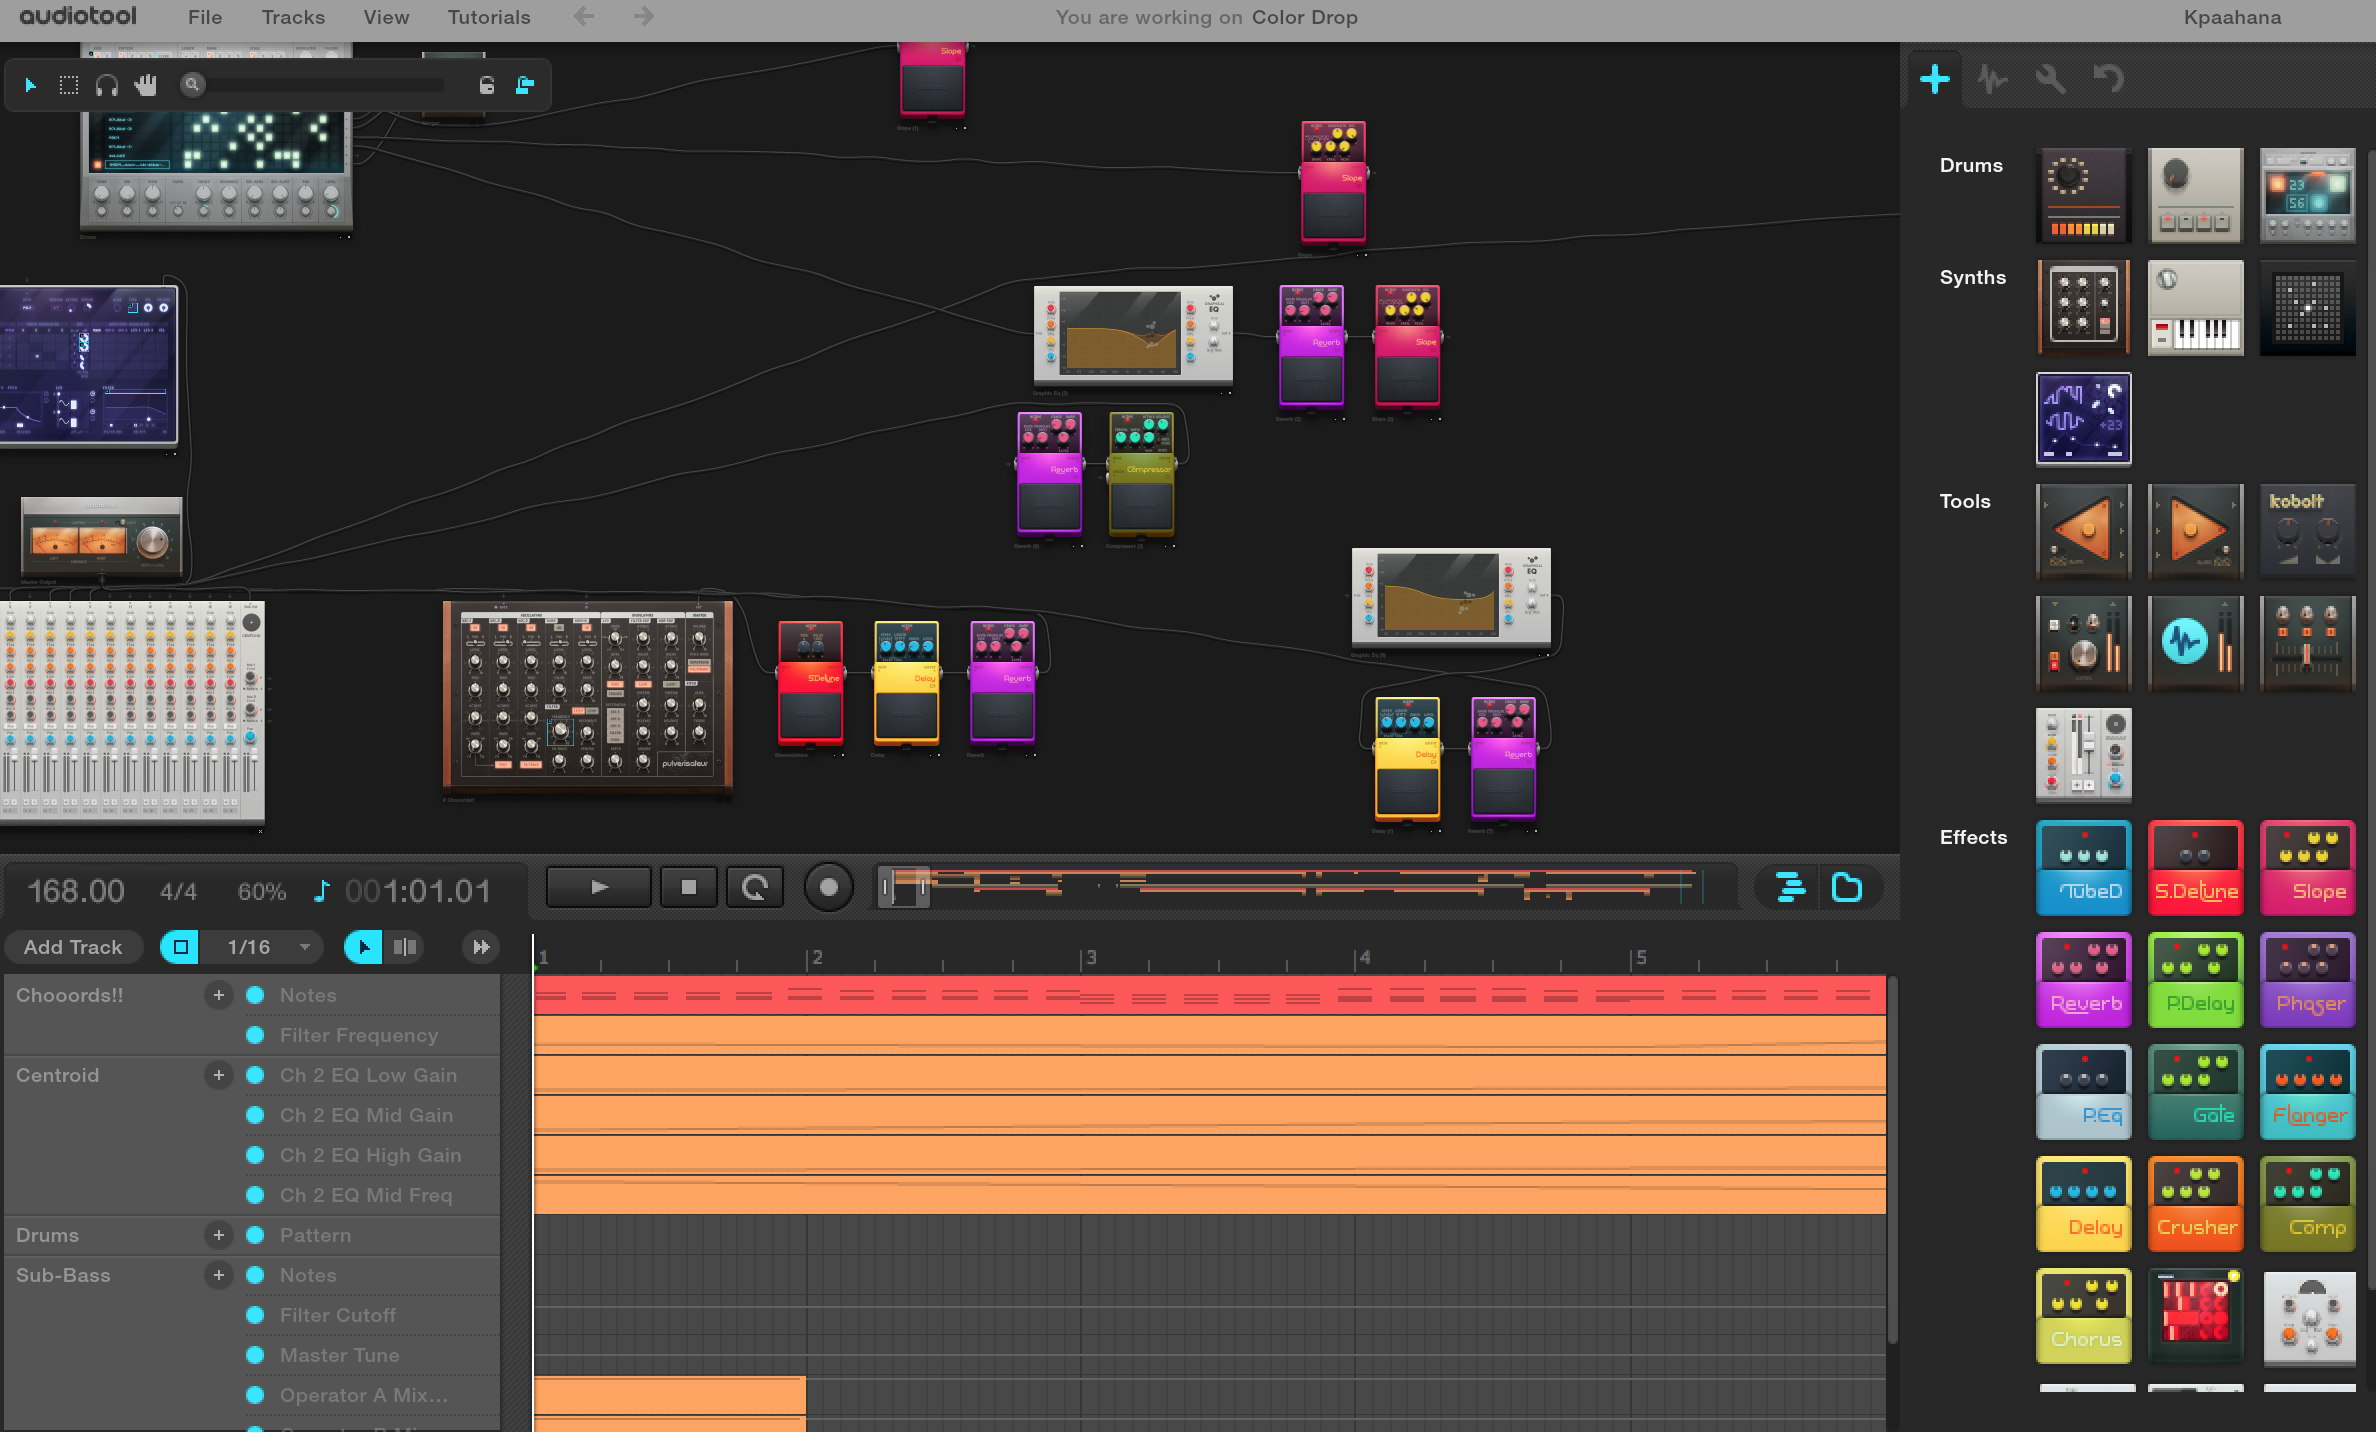Open the undo history tab
This screenshot has height=1432, width=2376.
(x=2108, y=79)
